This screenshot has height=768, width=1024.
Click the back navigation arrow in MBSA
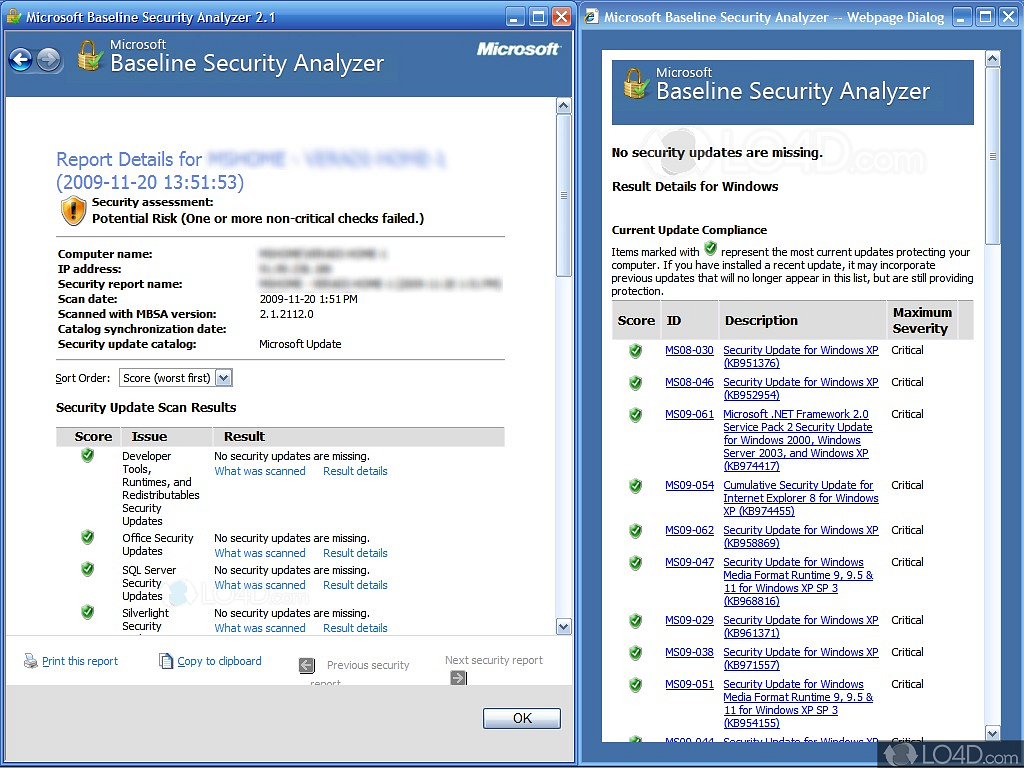[21, 61]
